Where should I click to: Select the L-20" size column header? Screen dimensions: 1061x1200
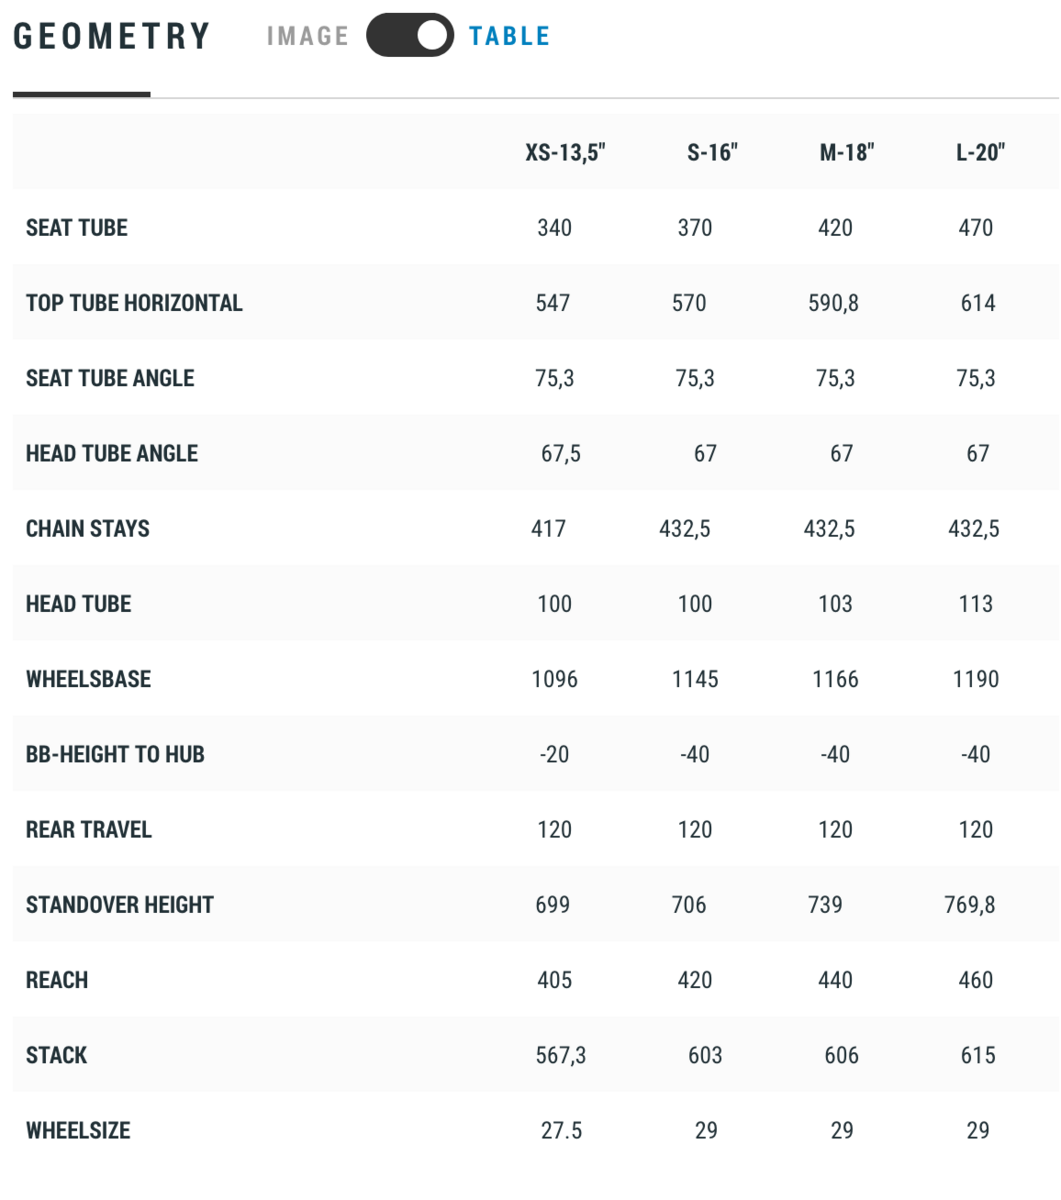coord(980,153)
